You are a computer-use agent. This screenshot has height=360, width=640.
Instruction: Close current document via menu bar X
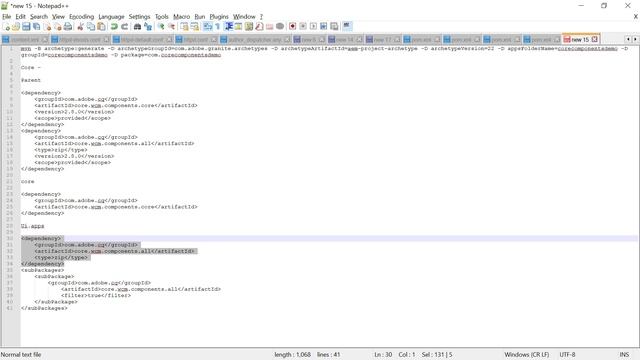636,16
